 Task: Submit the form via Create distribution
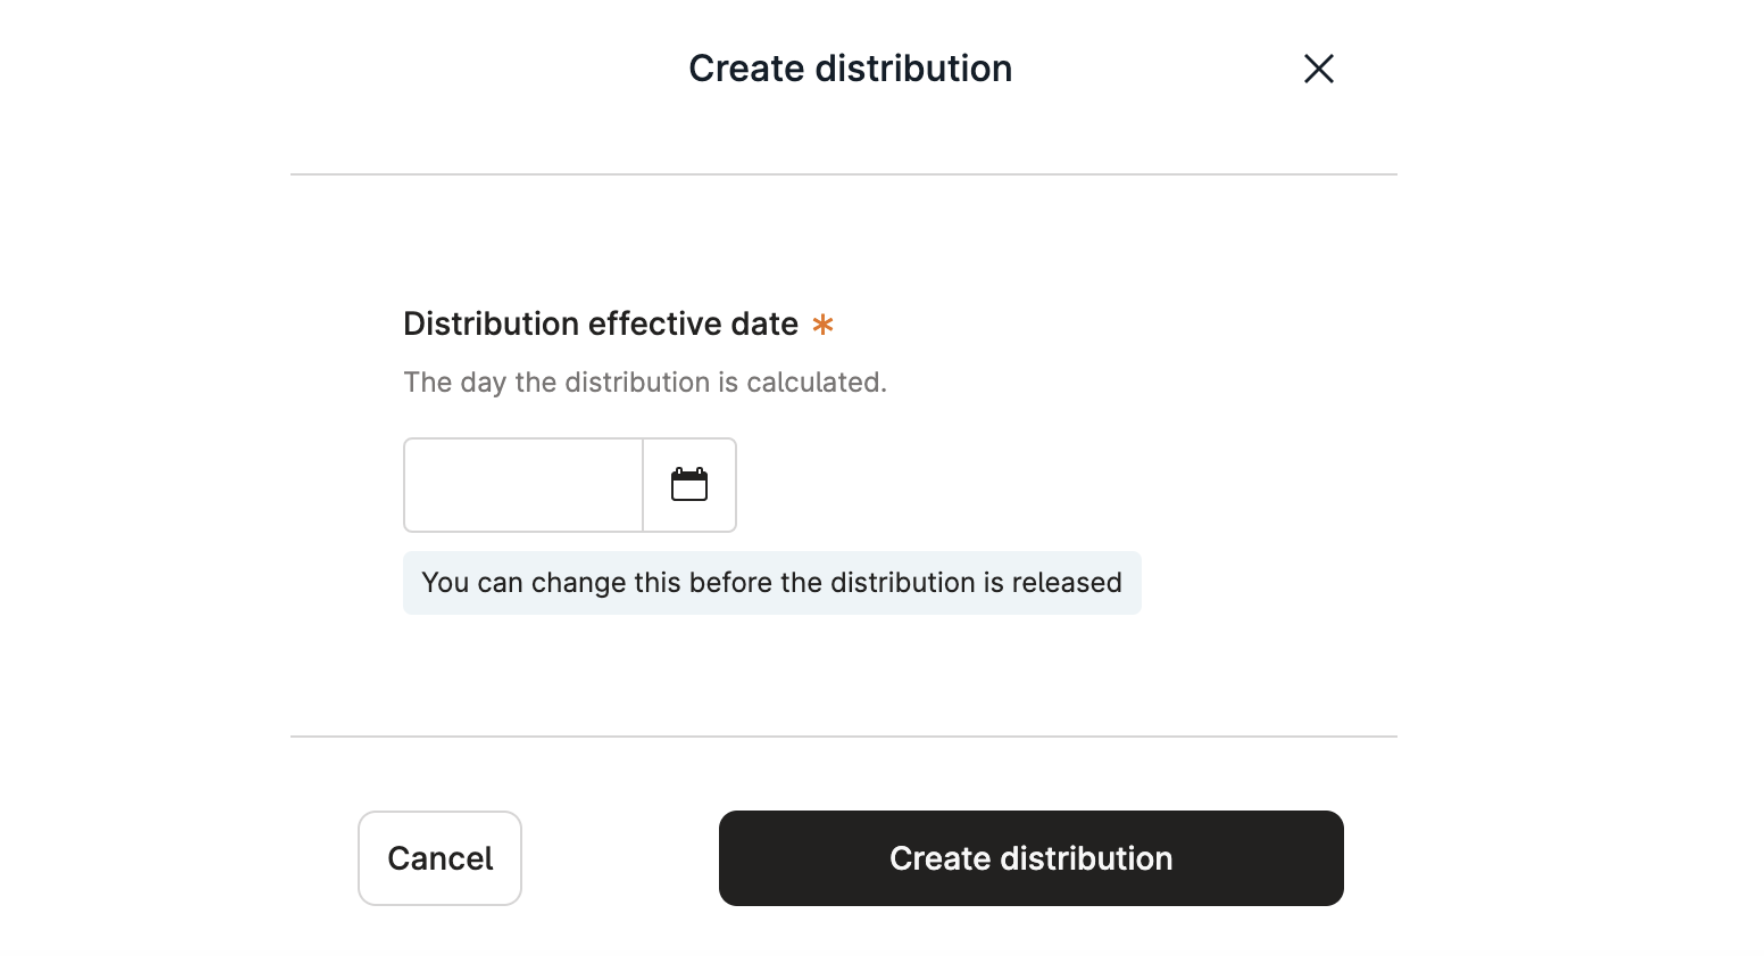pyautogui.click(x=1030, y=858)
